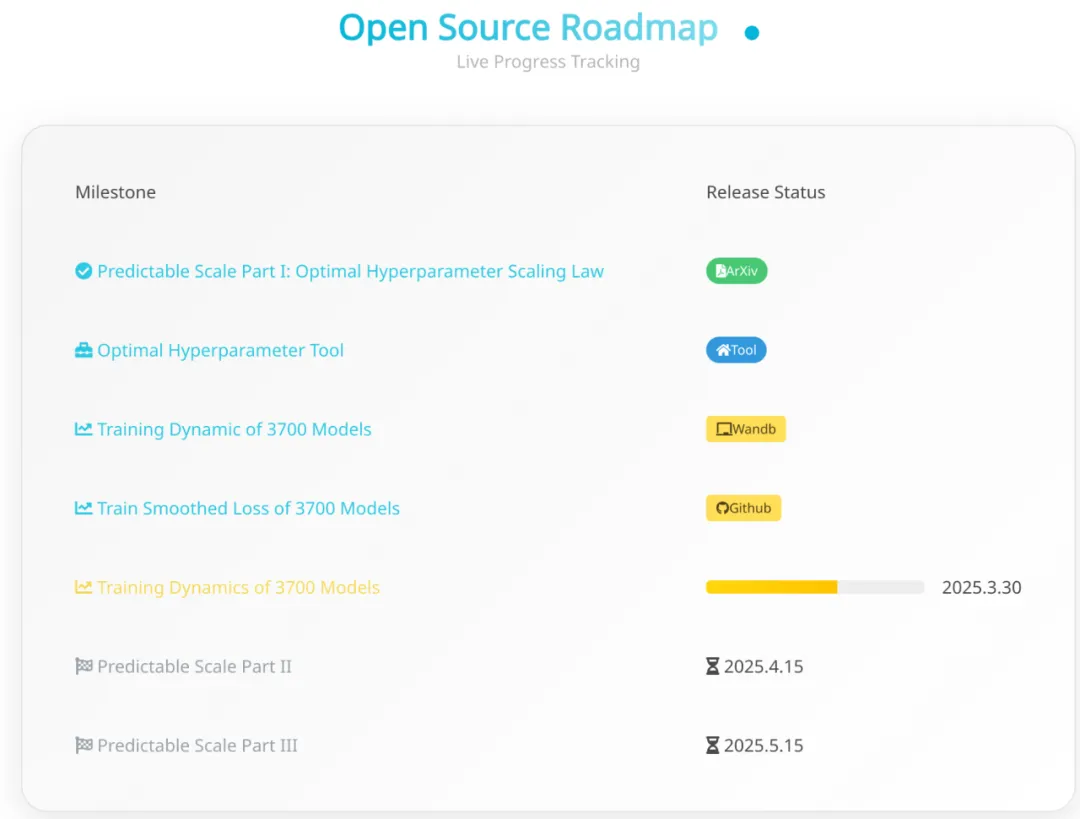Click chart icon beside Train Smoothed Loss
The image size is (1080, 819).
point(83,508)
